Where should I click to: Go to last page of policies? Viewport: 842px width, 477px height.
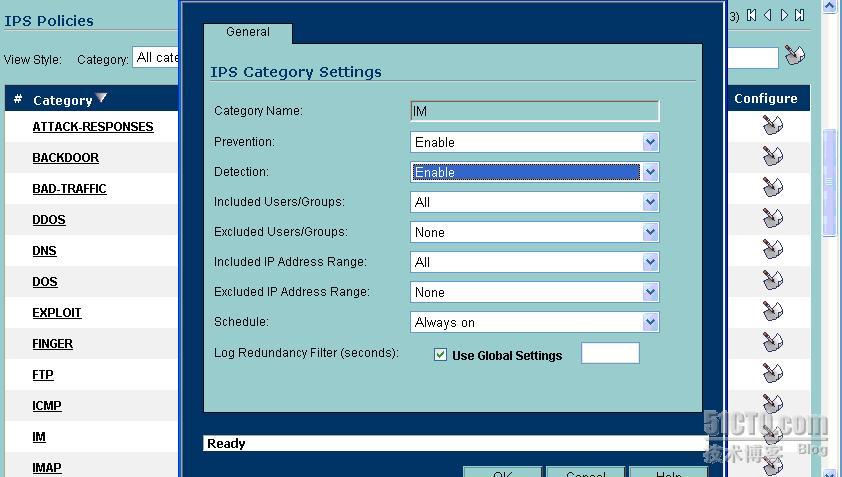800,16
